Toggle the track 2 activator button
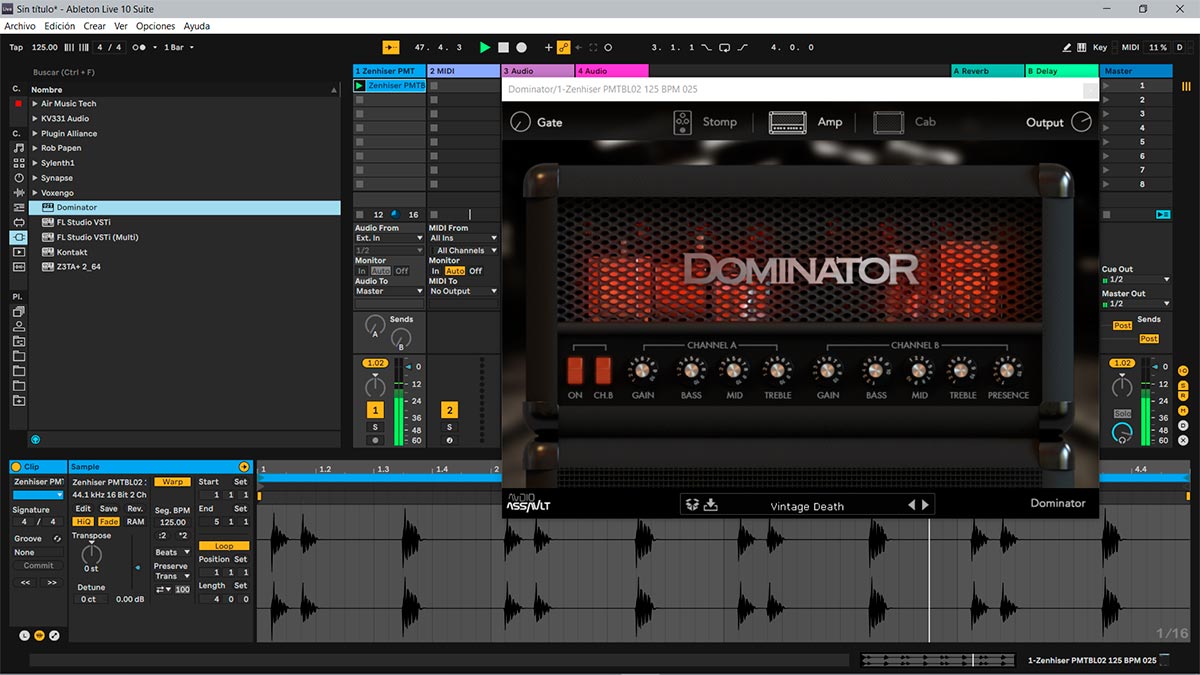Image resolution: width=1200 pixels, height=675 pixels. [449, 410]
